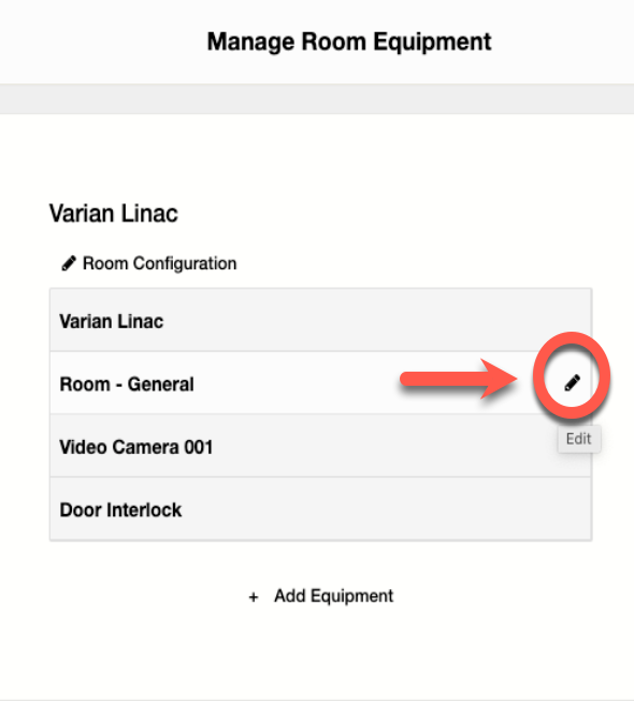Click the gray band below the page header
The image size is (634, 702).
click(317, 99)
